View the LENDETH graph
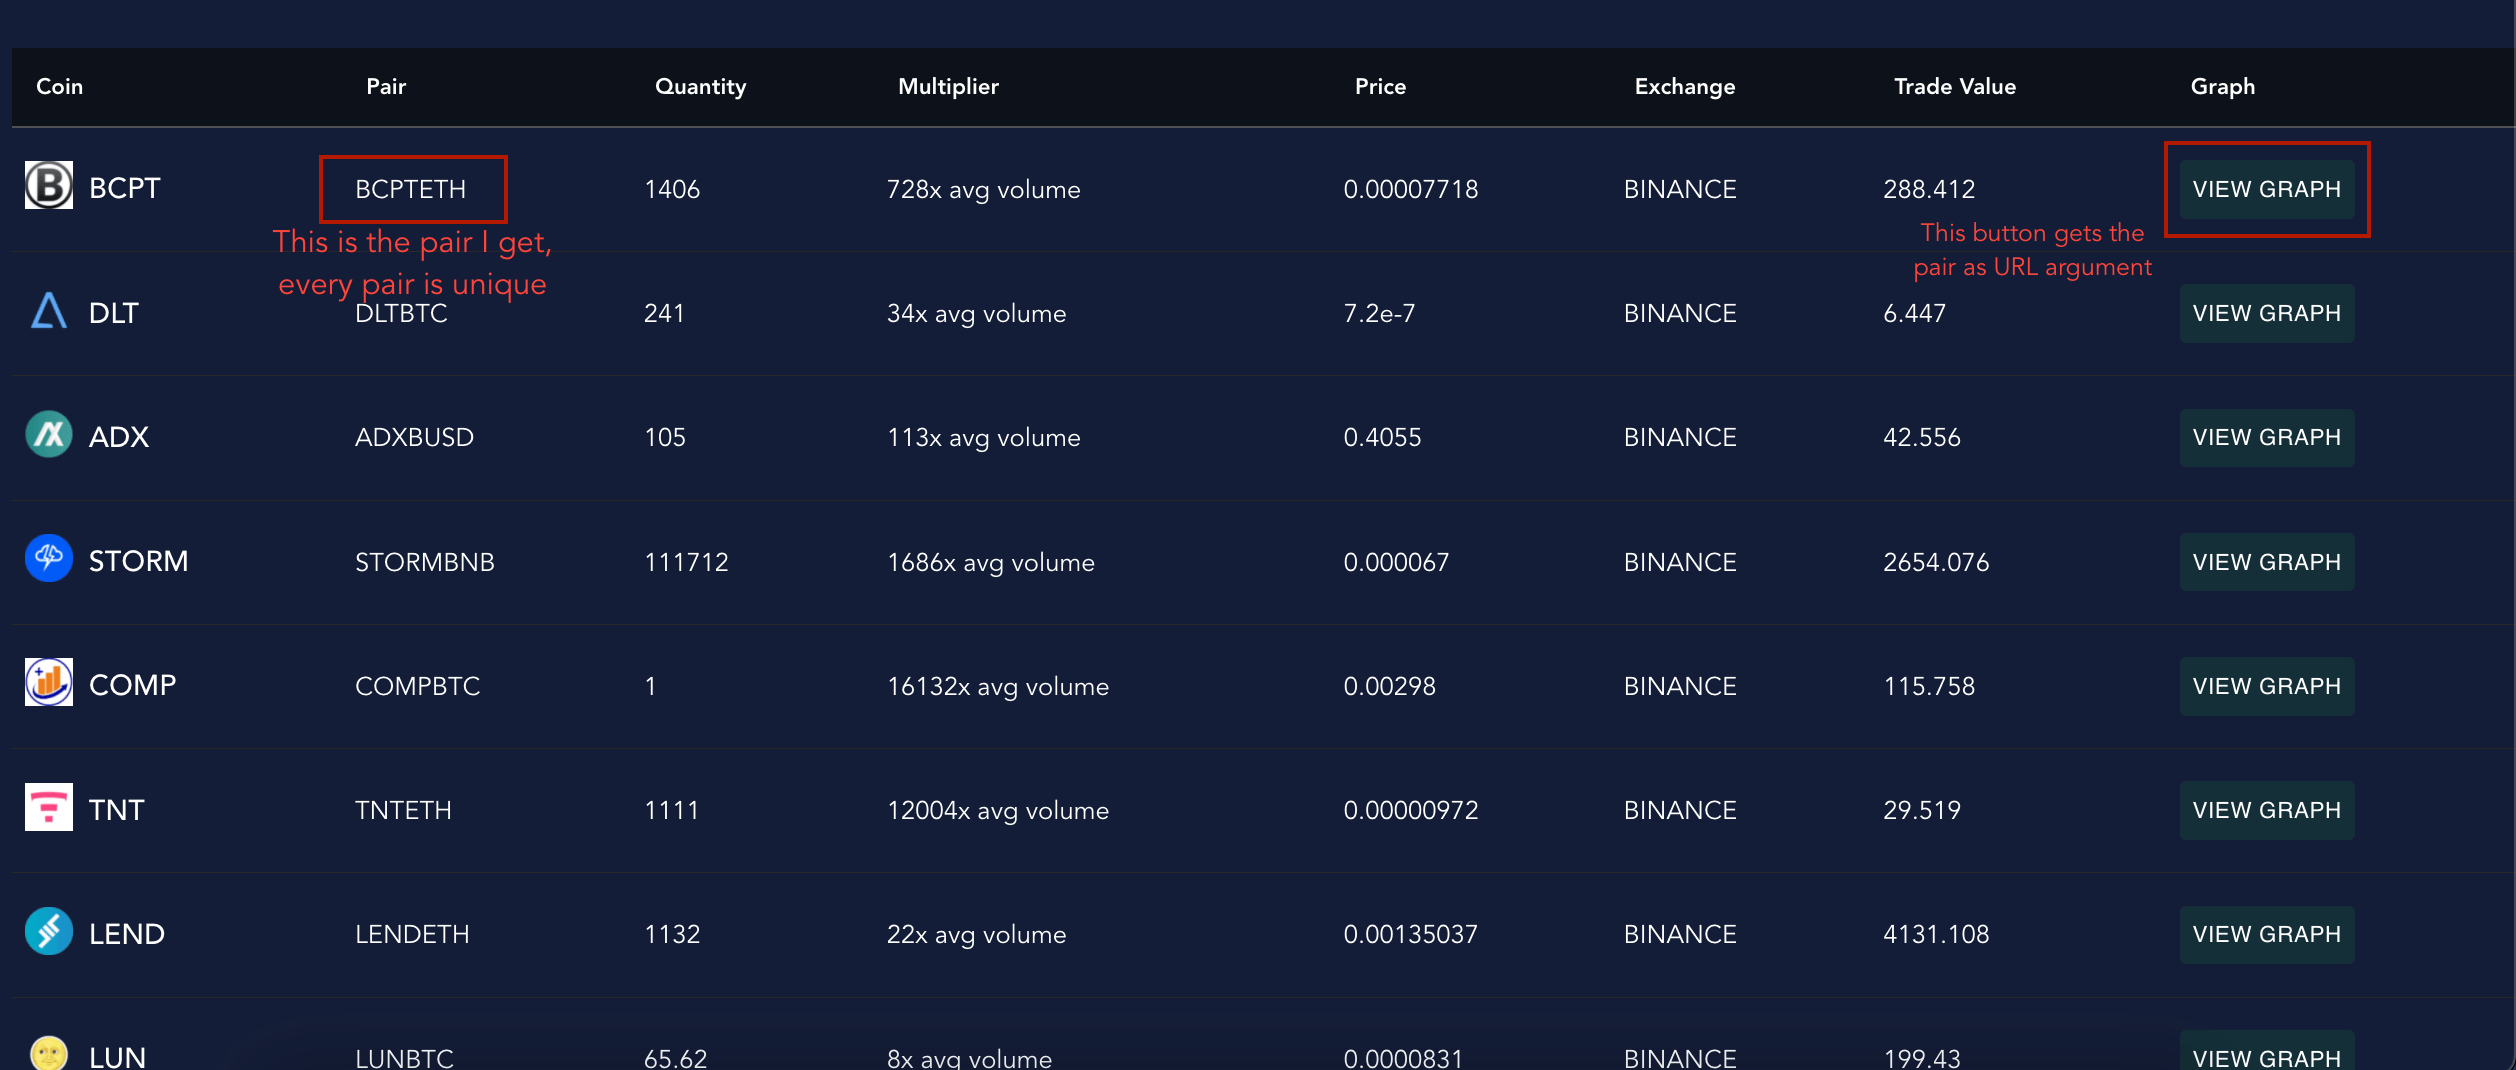Screen dimensions: 2516x1070 point(2267,934)
